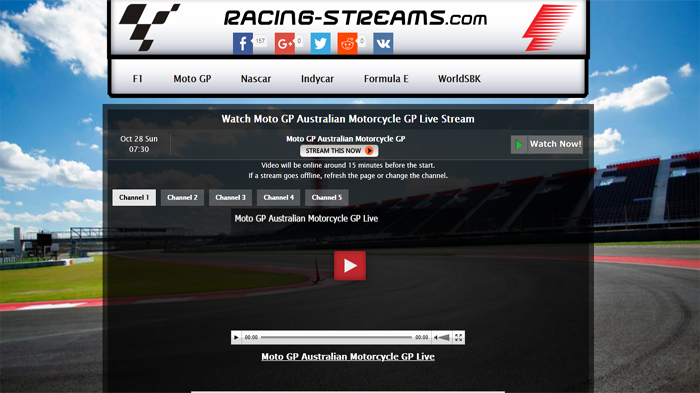Open the WorldSBK page

[459, 79]
